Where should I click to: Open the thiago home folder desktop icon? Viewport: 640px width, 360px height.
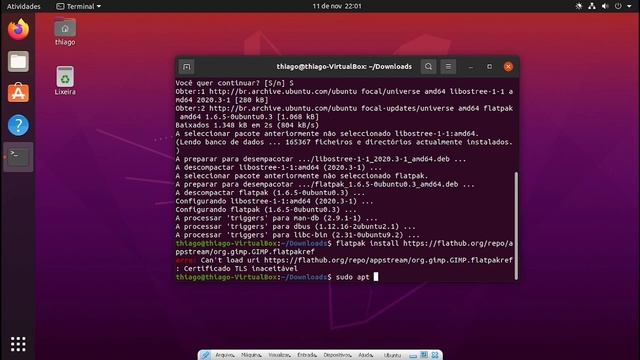(65, 31)
